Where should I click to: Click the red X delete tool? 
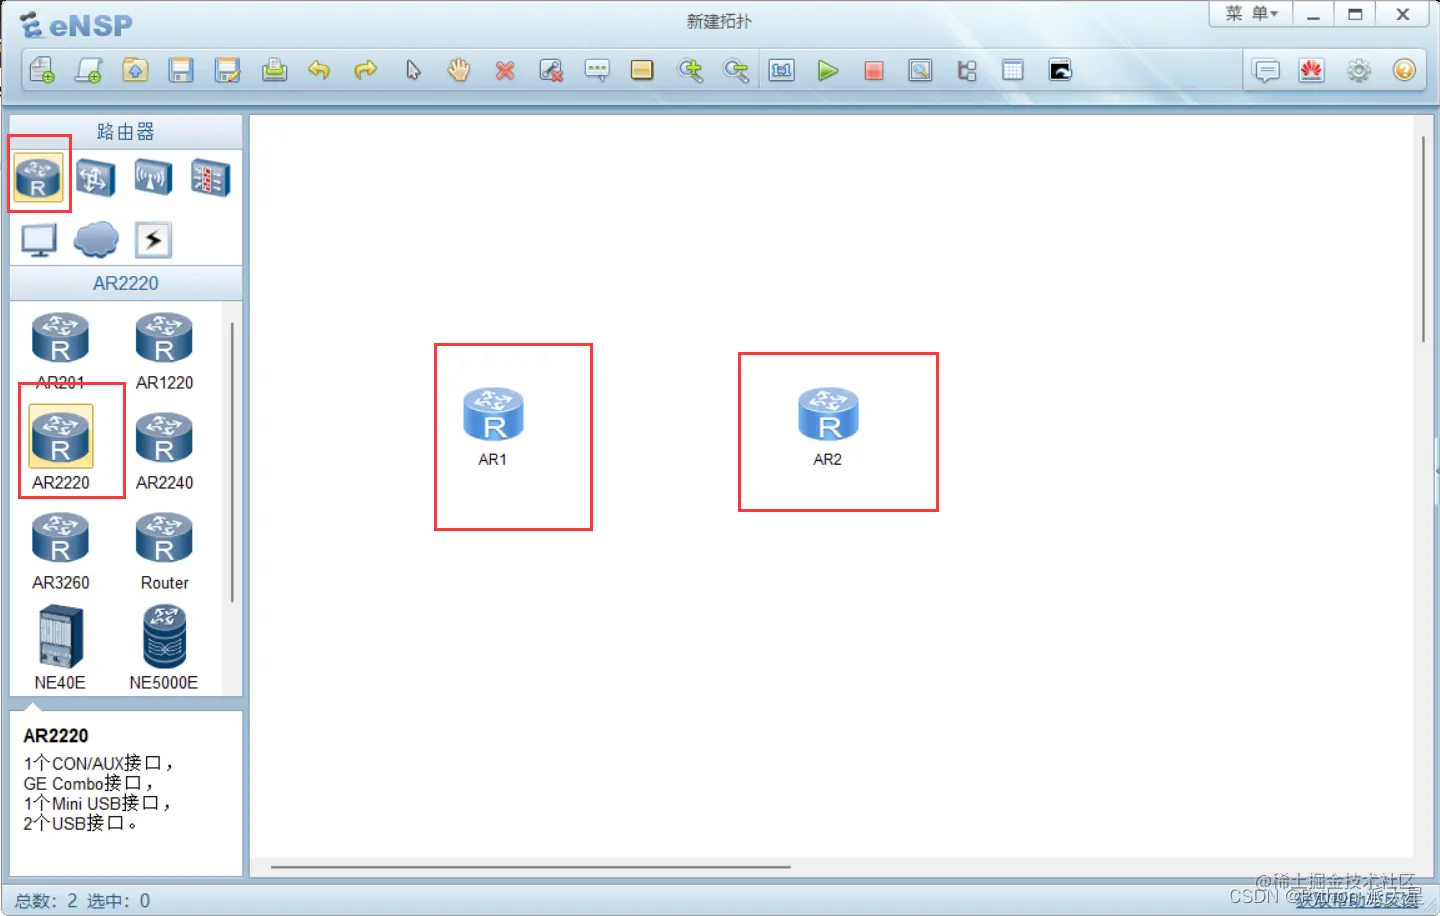point(505,70)
